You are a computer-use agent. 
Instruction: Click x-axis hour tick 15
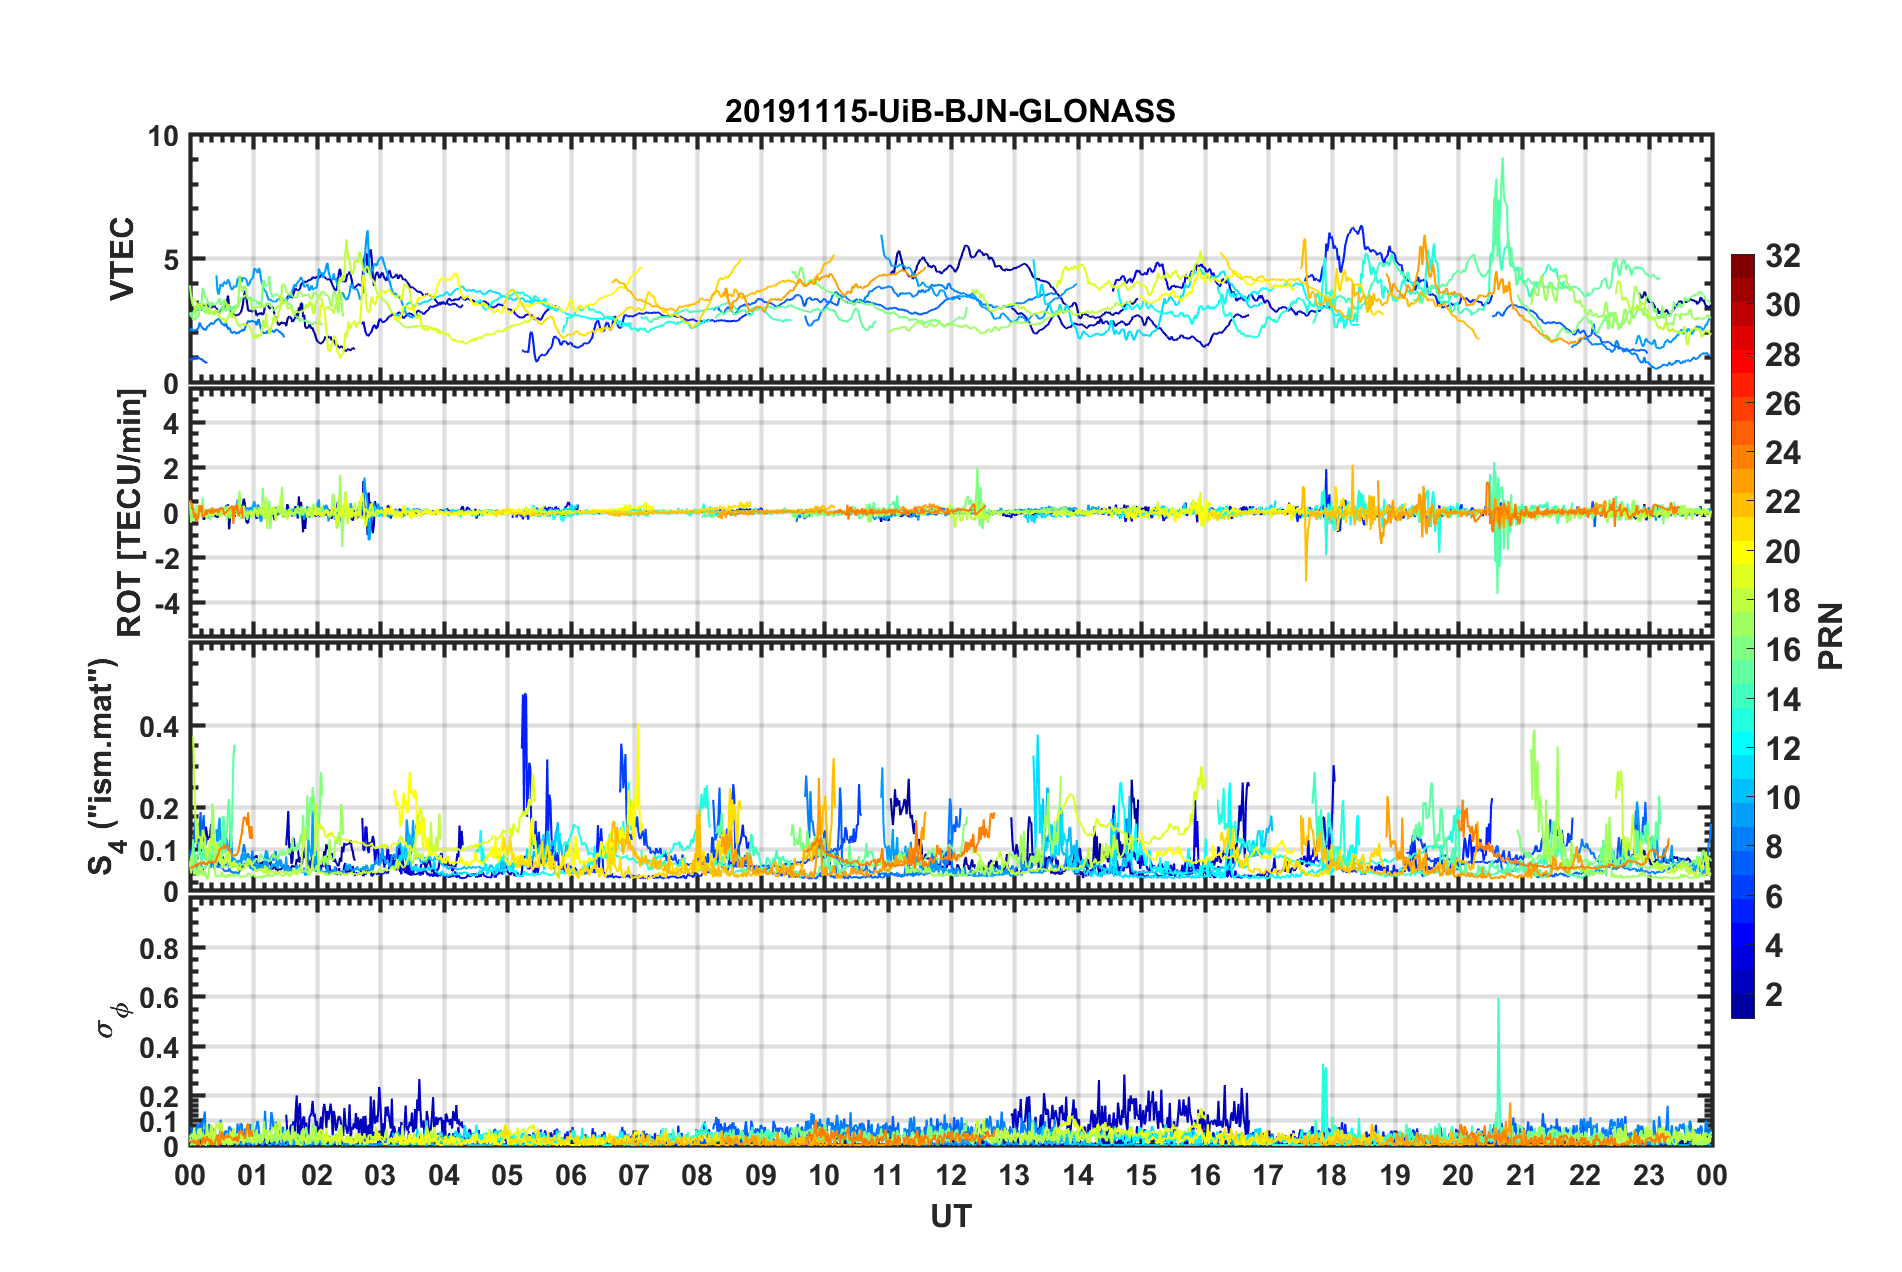point(1141,1176)
